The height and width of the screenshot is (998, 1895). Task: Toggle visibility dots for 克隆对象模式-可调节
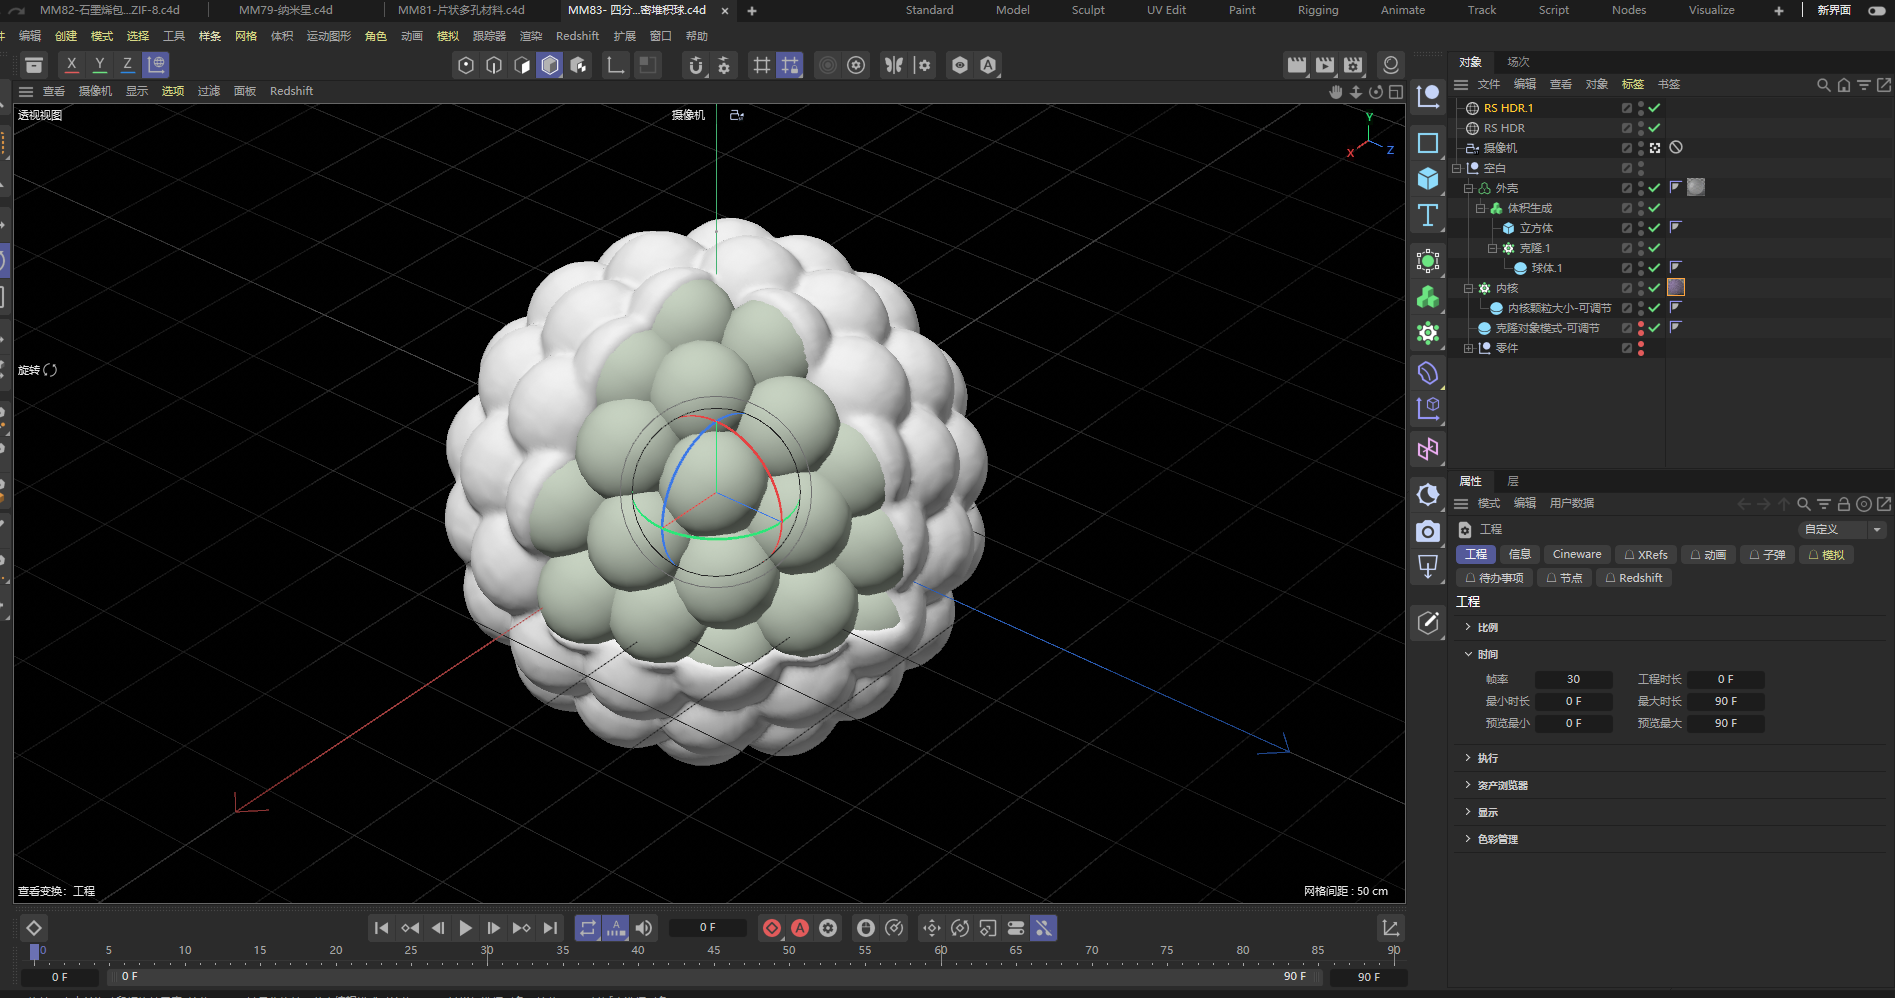click(x=1641, y=328)
